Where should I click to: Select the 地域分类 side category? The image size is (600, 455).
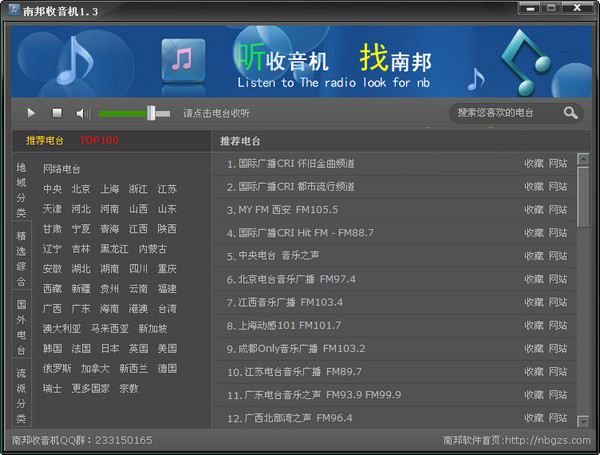coord(21,190)
